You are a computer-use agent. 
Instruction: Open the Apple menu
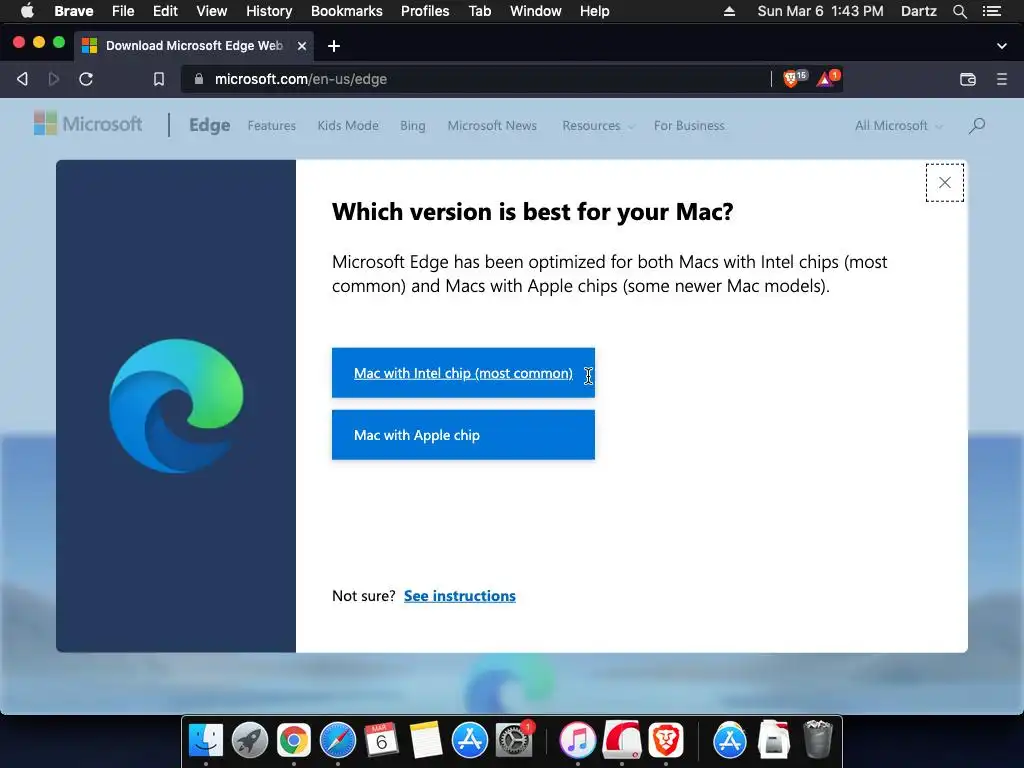click(27, 11)
